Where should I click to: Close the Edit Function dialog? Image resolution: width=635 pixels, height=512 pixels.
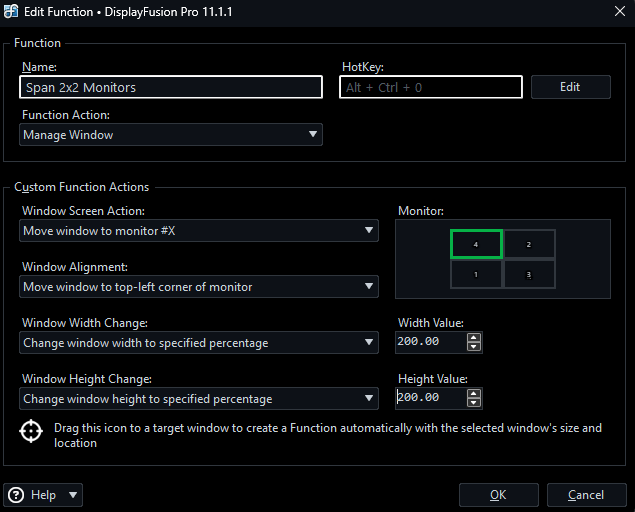tap(620, 11)
